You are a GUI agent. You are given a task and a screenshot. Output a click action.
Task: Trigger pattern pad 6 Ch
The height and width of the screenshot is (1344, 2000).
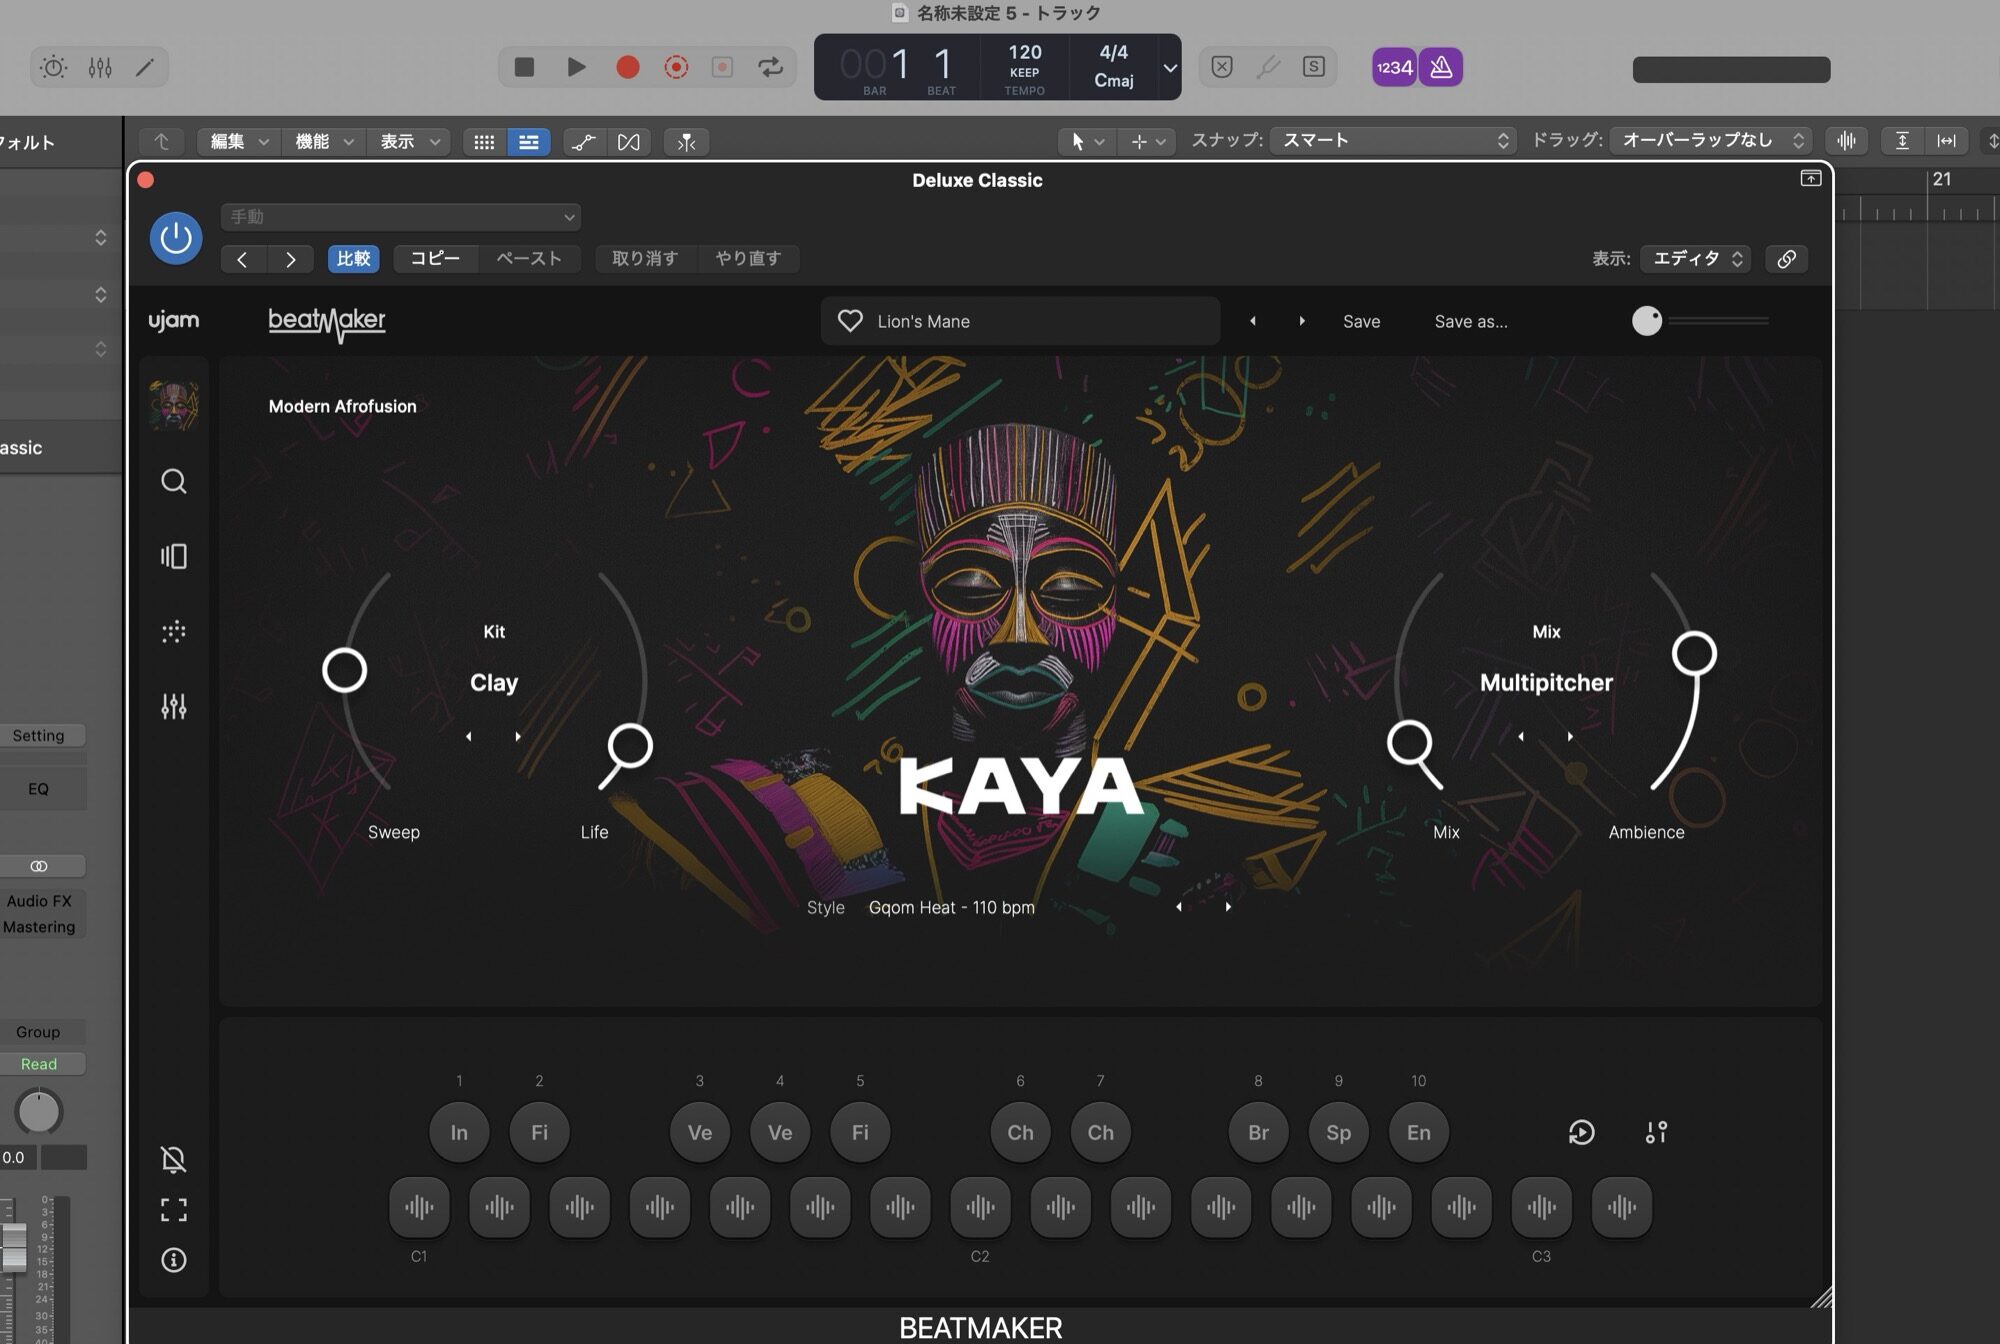pos(1020,1132)
